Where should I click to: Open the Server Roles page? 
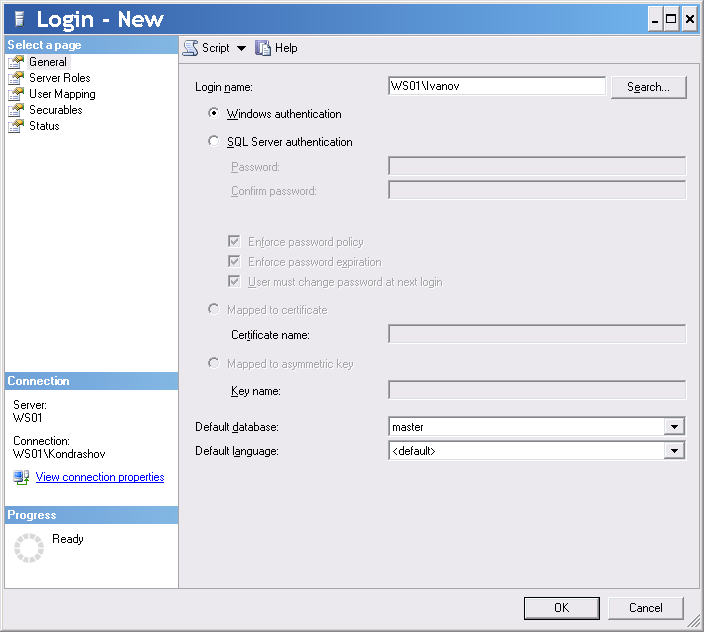point(60,78)
